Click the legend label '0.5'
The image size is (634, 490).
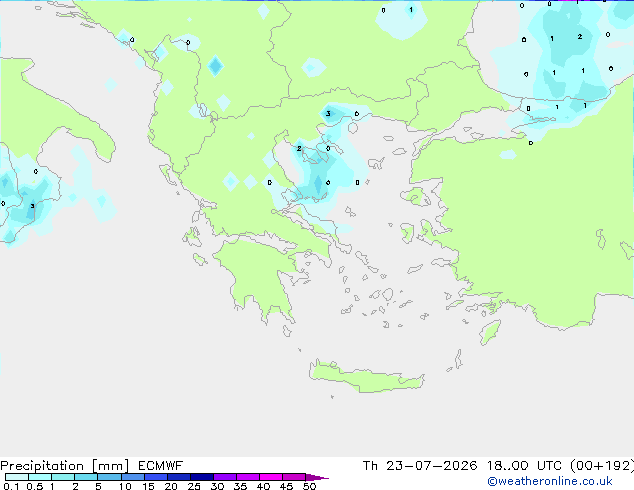tap(35, 486)
